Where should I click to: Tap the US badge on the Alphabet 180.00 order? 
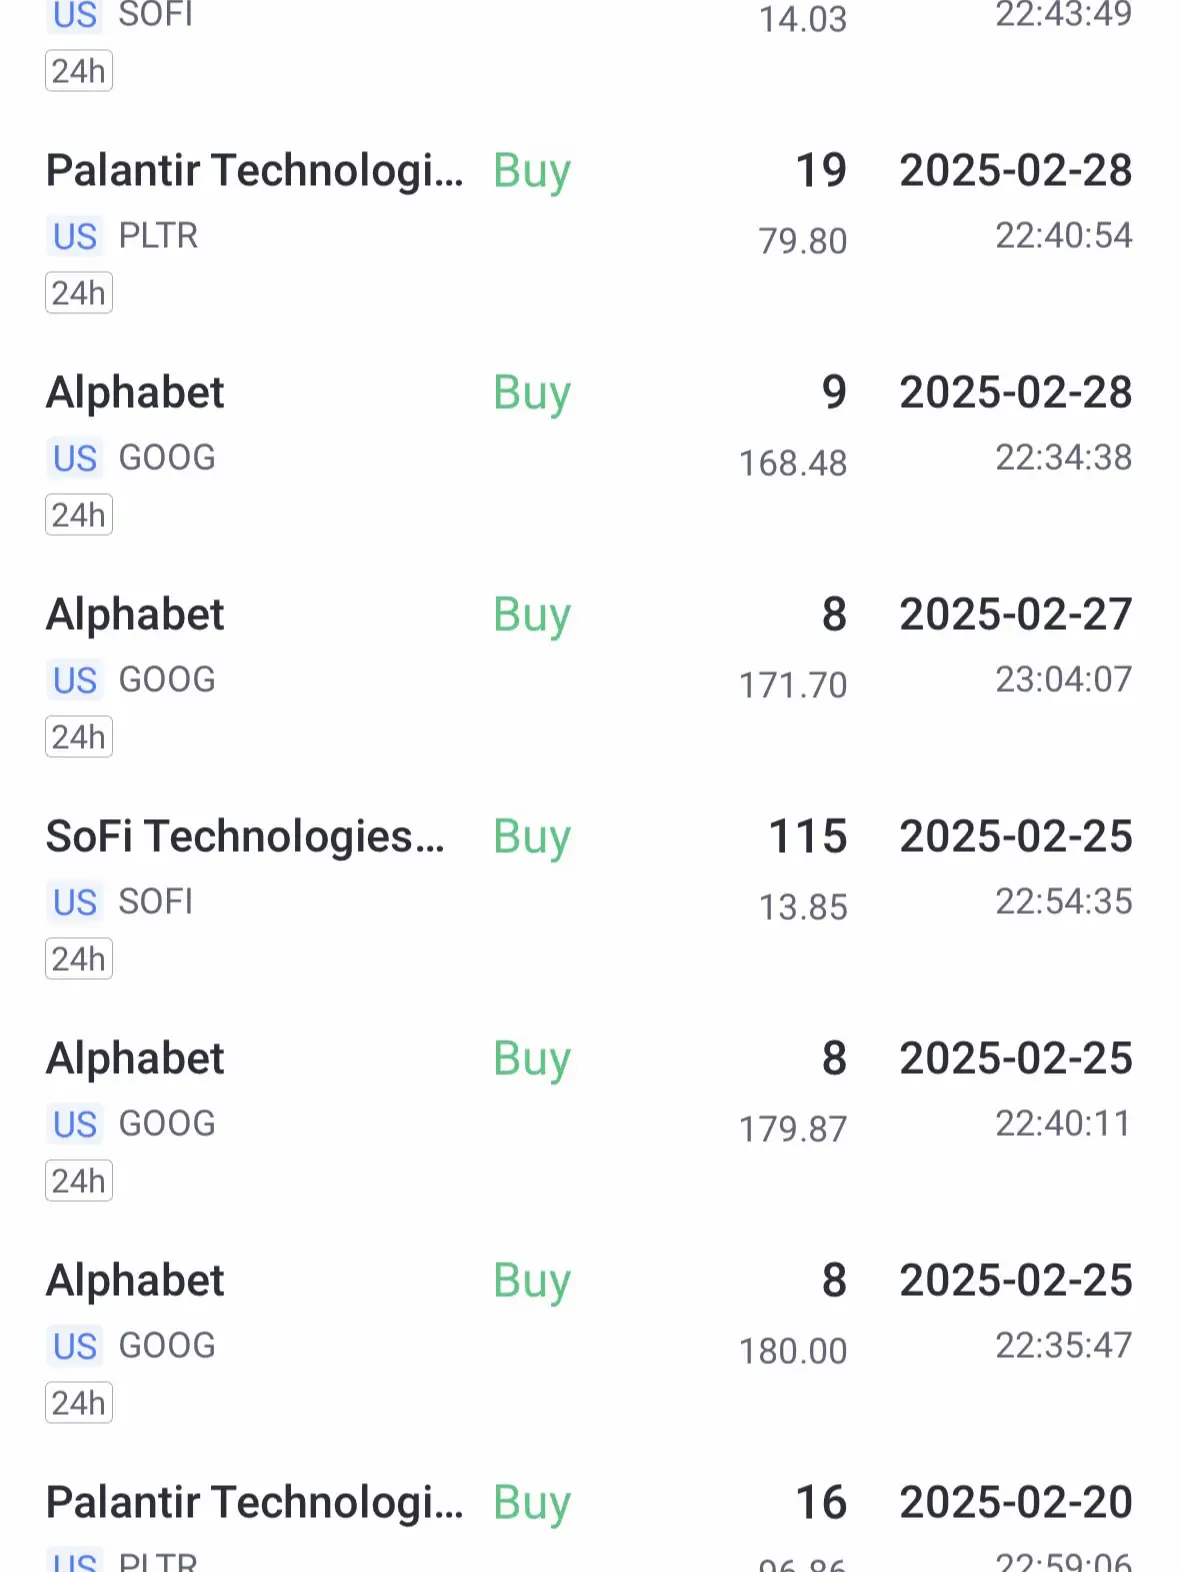[x=75, y=1347]
